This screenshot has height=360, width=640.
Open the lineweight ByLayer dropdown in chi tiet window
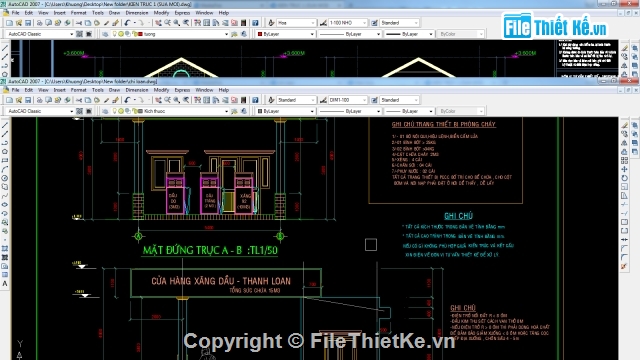click(430, 111)
